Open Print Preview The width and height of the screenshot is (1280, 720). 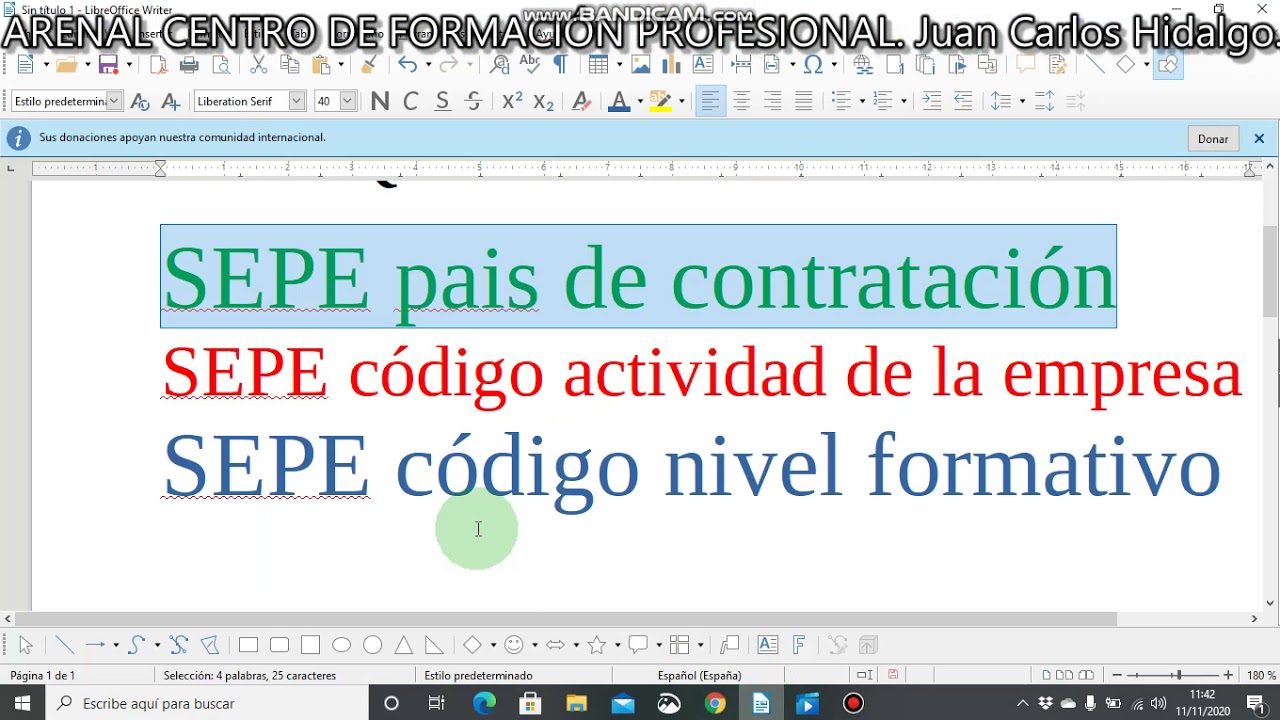(221, 65)
